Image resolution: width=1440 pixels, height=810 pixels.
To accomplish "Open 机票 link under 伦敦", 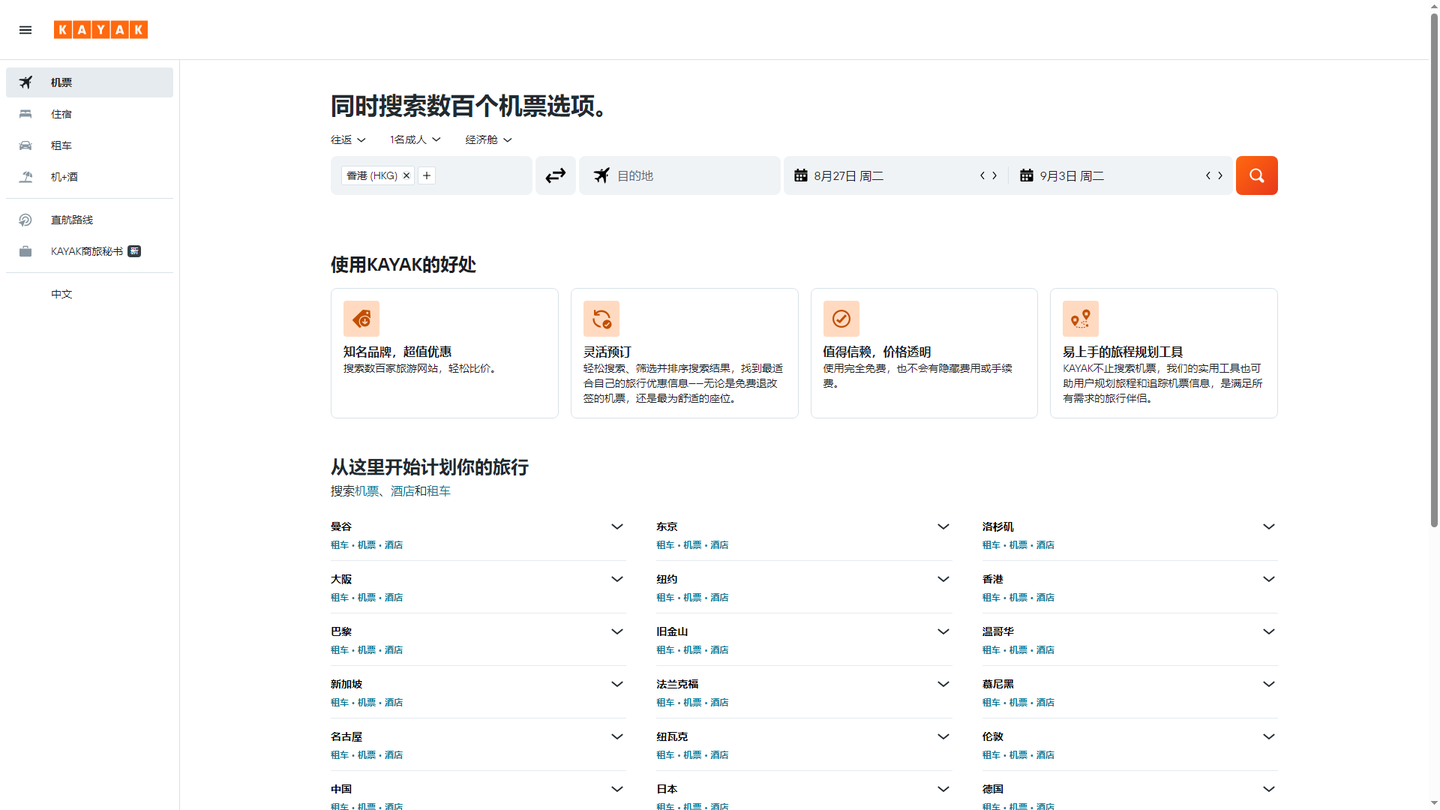I will click(1018, 755).
